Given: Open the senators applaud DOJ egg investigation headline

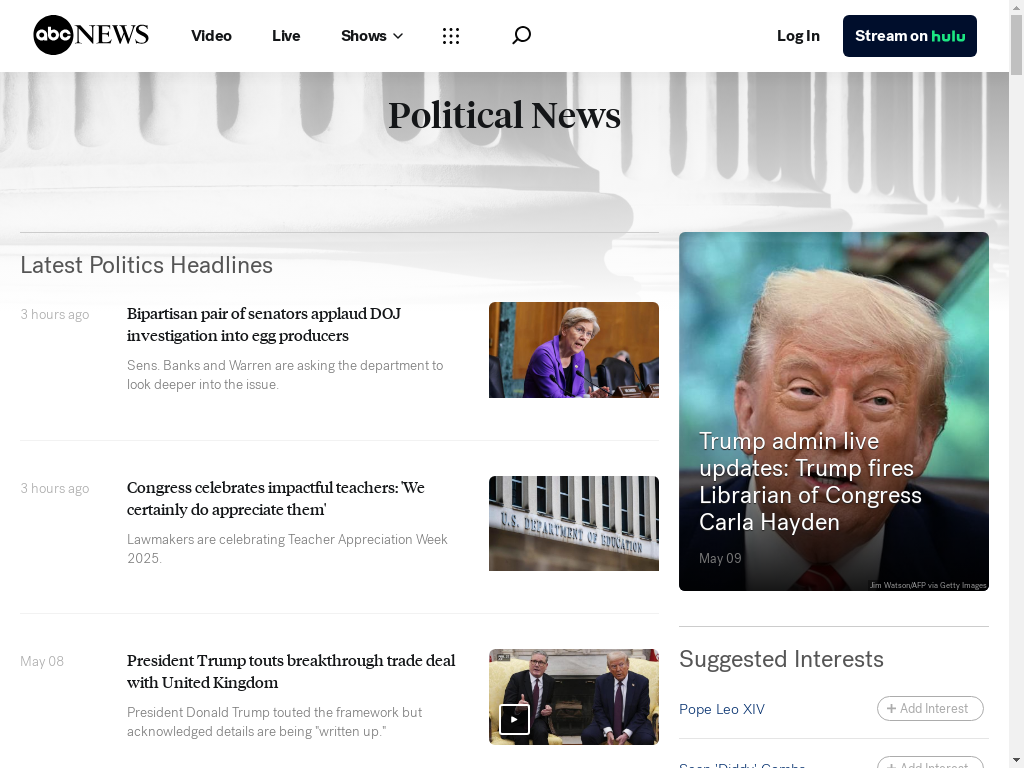Looking at the screenshot, I should [264, 325].
